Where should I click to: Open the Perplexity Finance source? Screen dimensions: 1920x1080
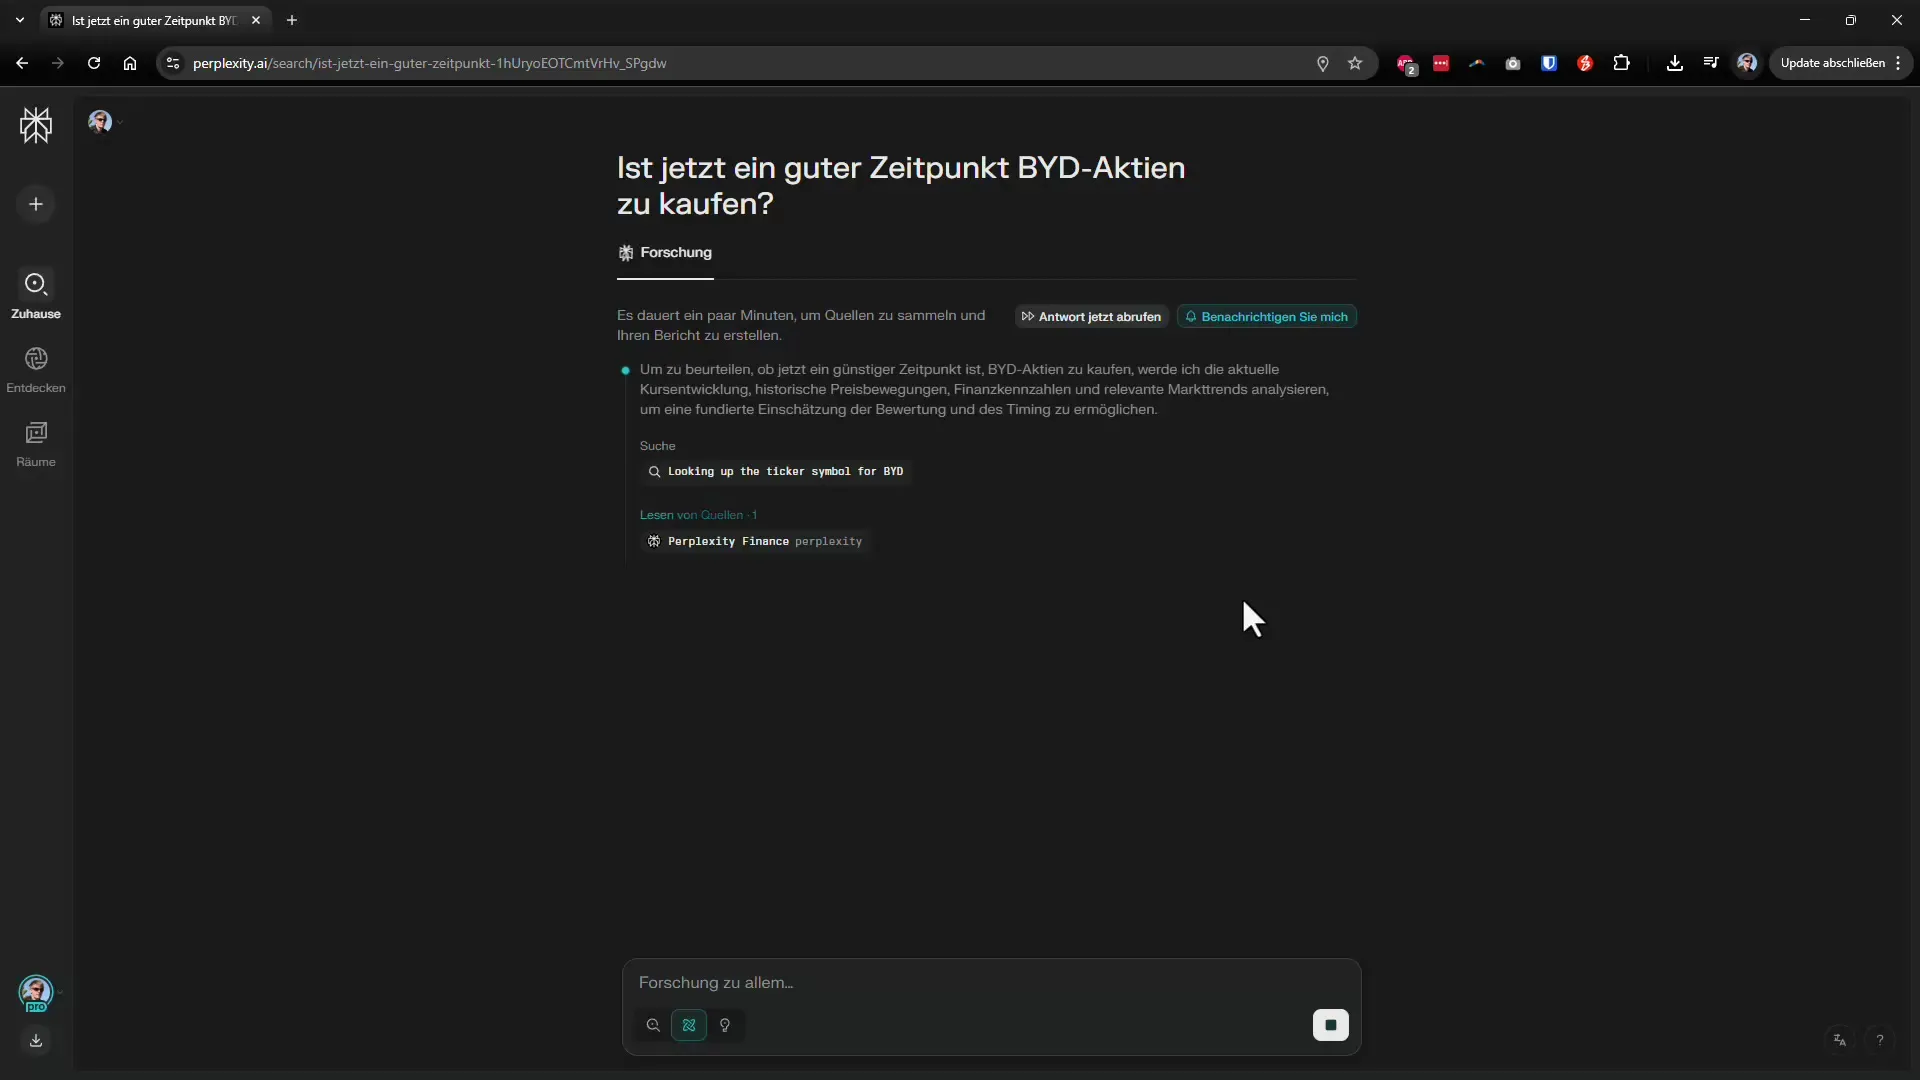pos(755,541)
